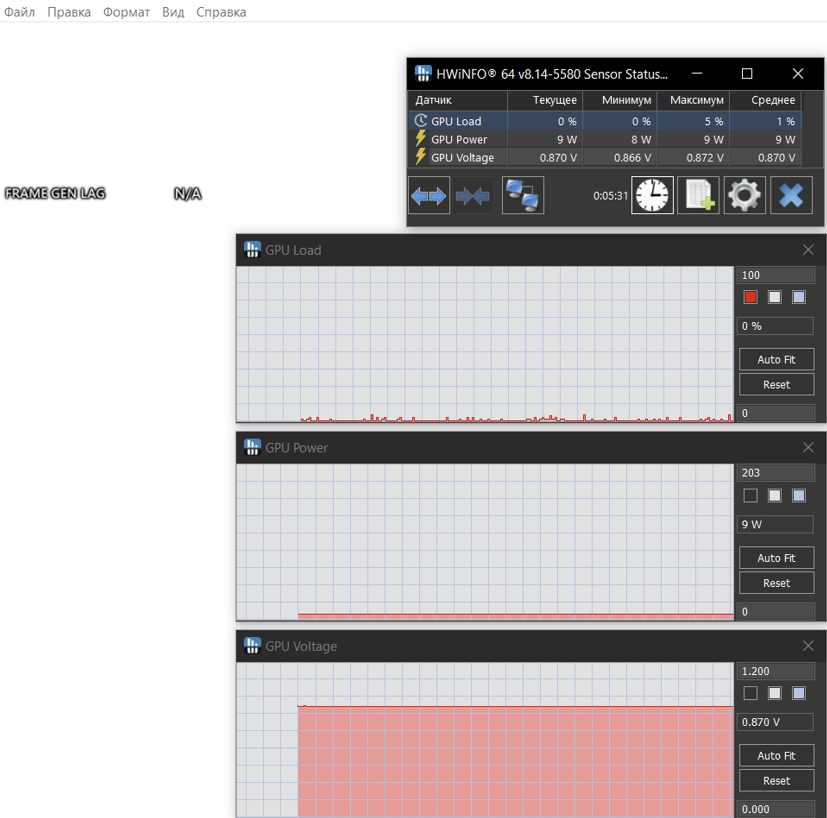The height and width of the screenshot is (818, 827).
Task: Click Auto Fit in GPU Voltage graph
Action: pos(776,756)
